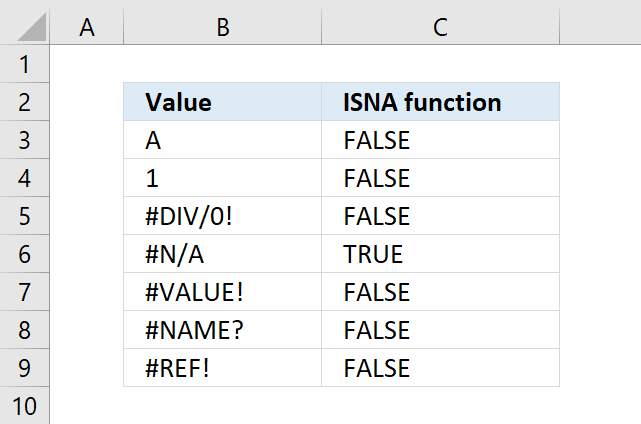Select cell containing #VALUE!
This screenshot has height=424, width=641.
(x=223, y=292)
